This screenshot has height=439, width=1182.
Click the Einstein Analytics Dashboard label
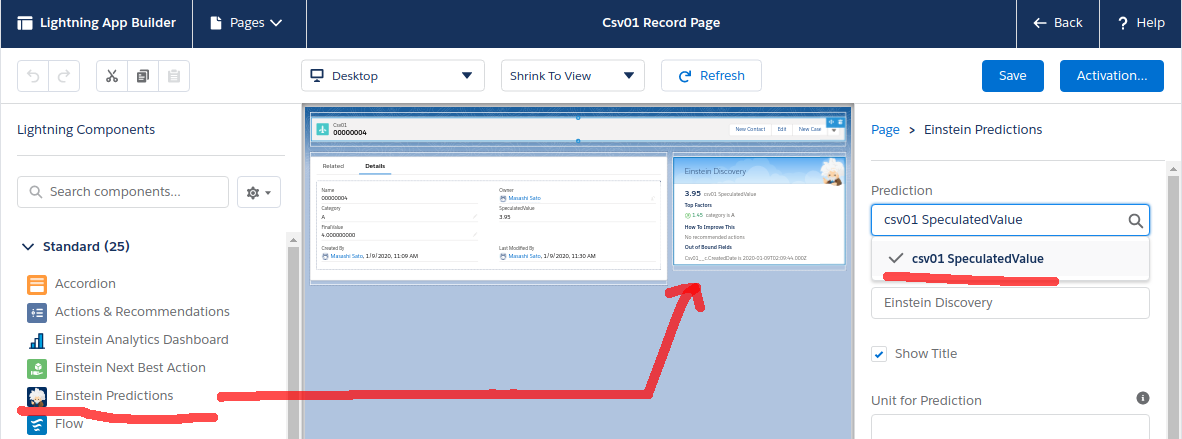[x=142, y=339]
